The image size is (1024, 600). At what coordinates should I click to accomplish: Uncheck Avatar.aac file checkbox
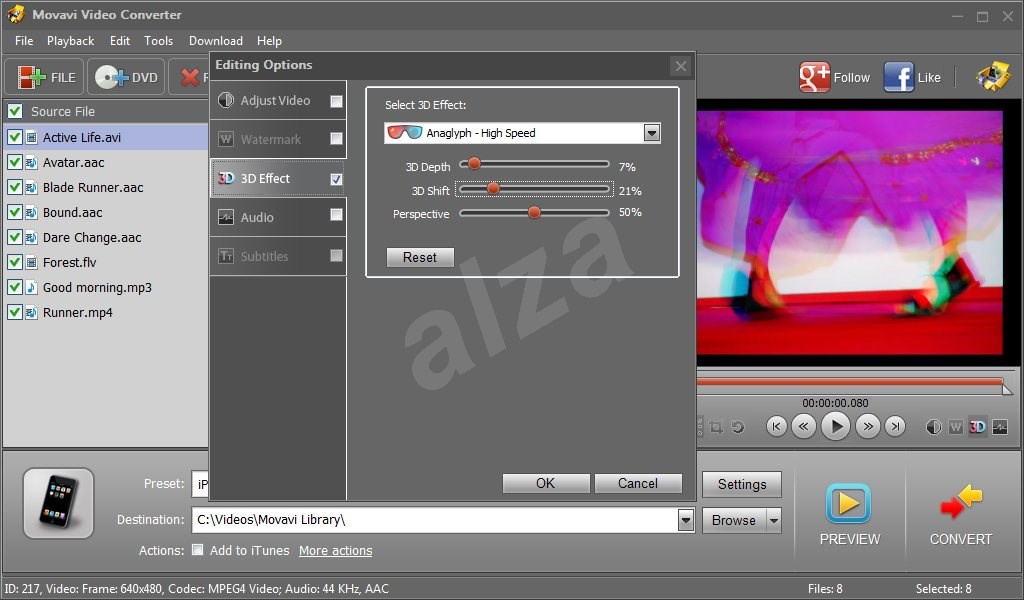click(14, 162)
